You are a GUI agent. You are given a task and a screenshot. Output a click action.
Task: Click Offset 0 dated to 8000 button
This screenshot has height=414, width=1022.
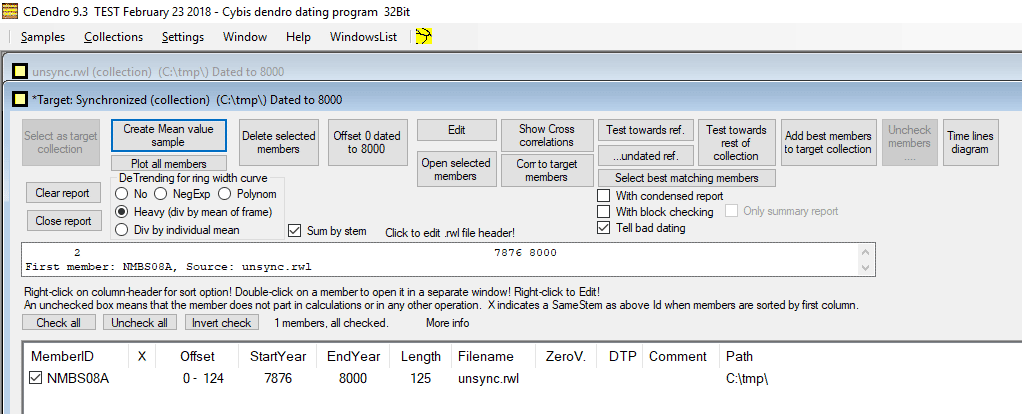(367, 142)
